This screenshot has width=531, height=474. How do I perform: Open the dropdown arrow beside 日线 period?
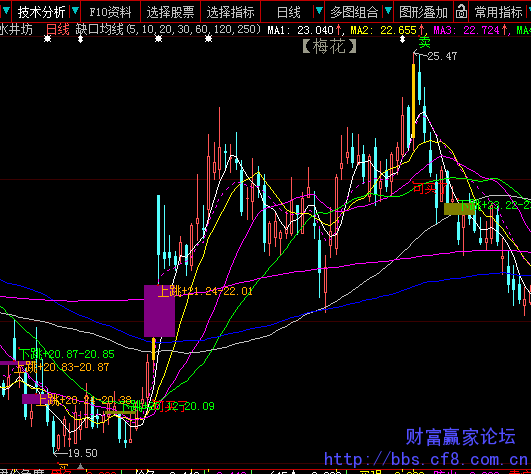(x=319, y=12)
